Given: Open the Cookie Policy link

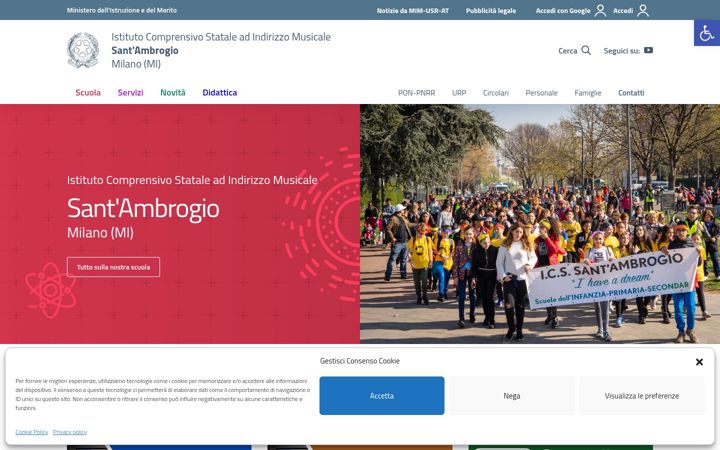Looking at the screenshot, I should tap(32, 432).
